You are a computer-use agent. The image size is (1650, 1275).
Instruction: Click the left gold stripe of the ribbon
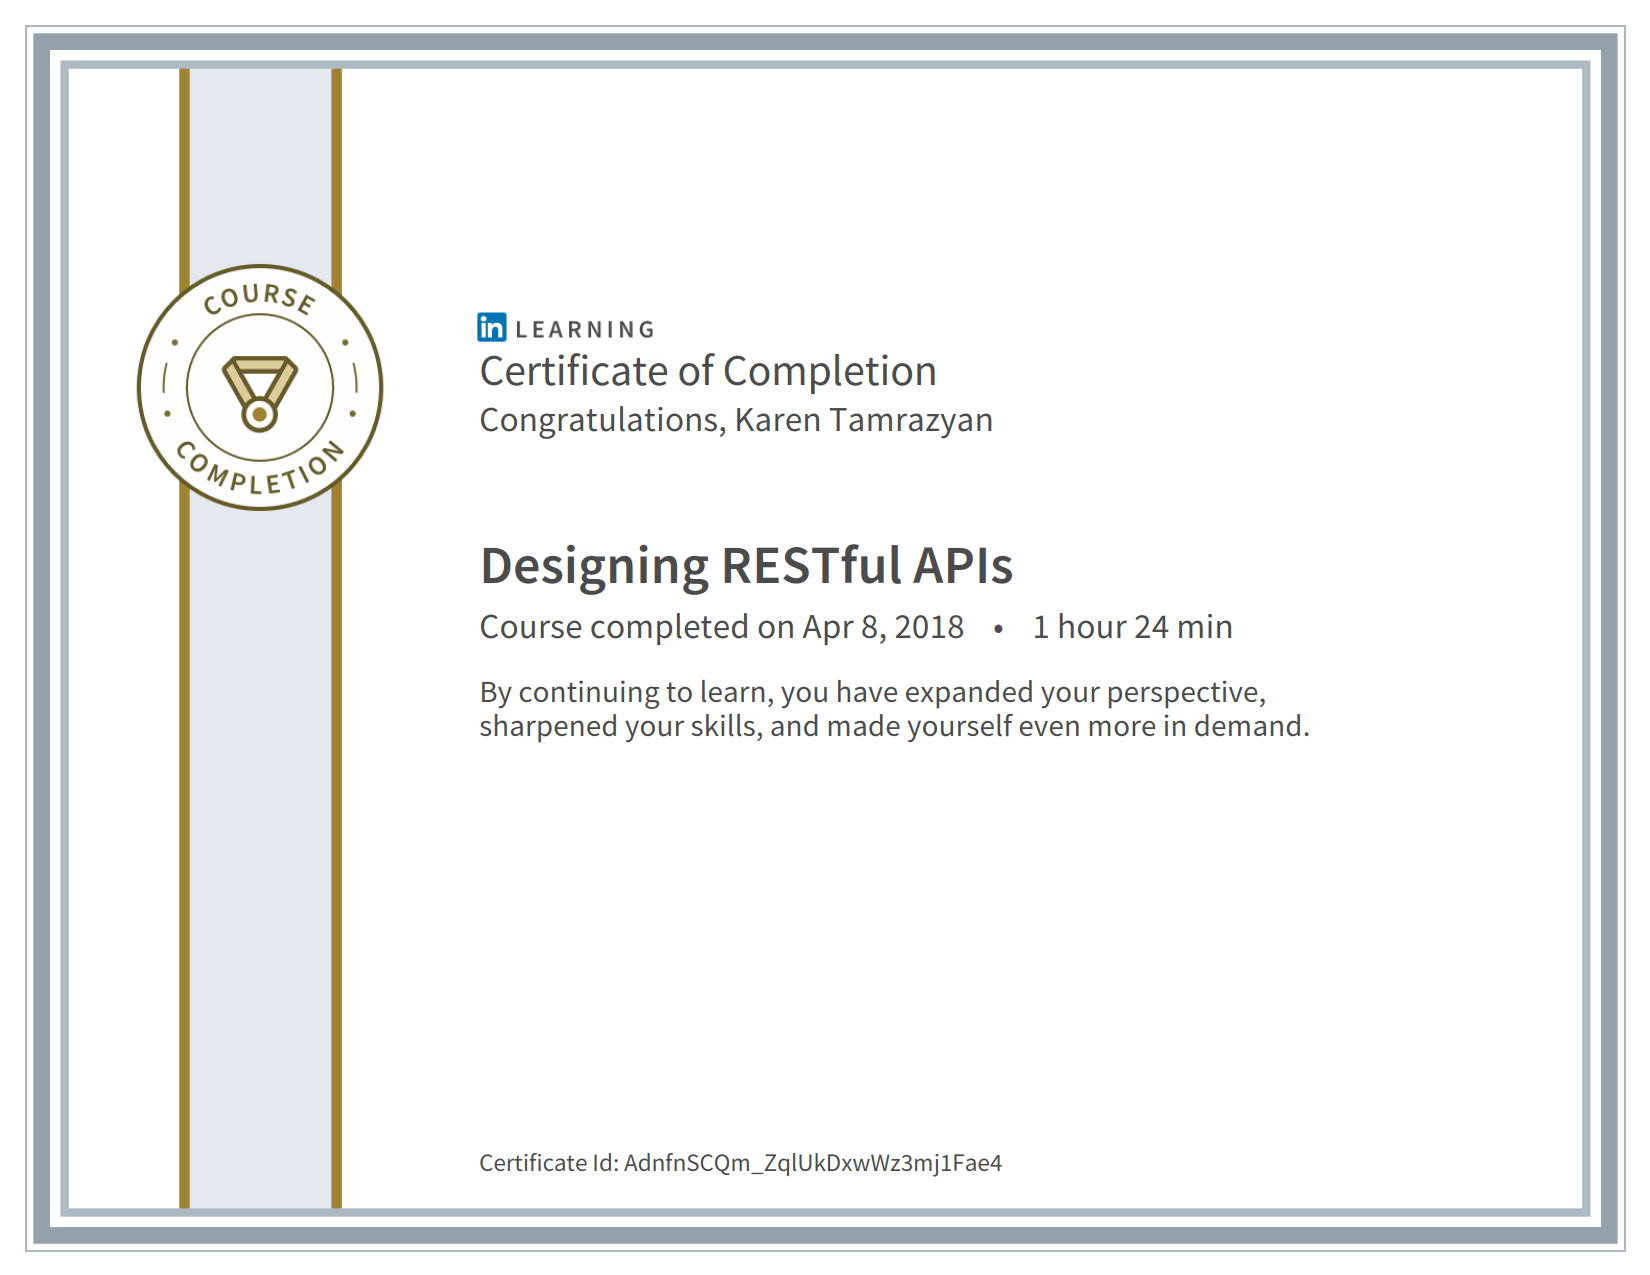click(184, 850)
